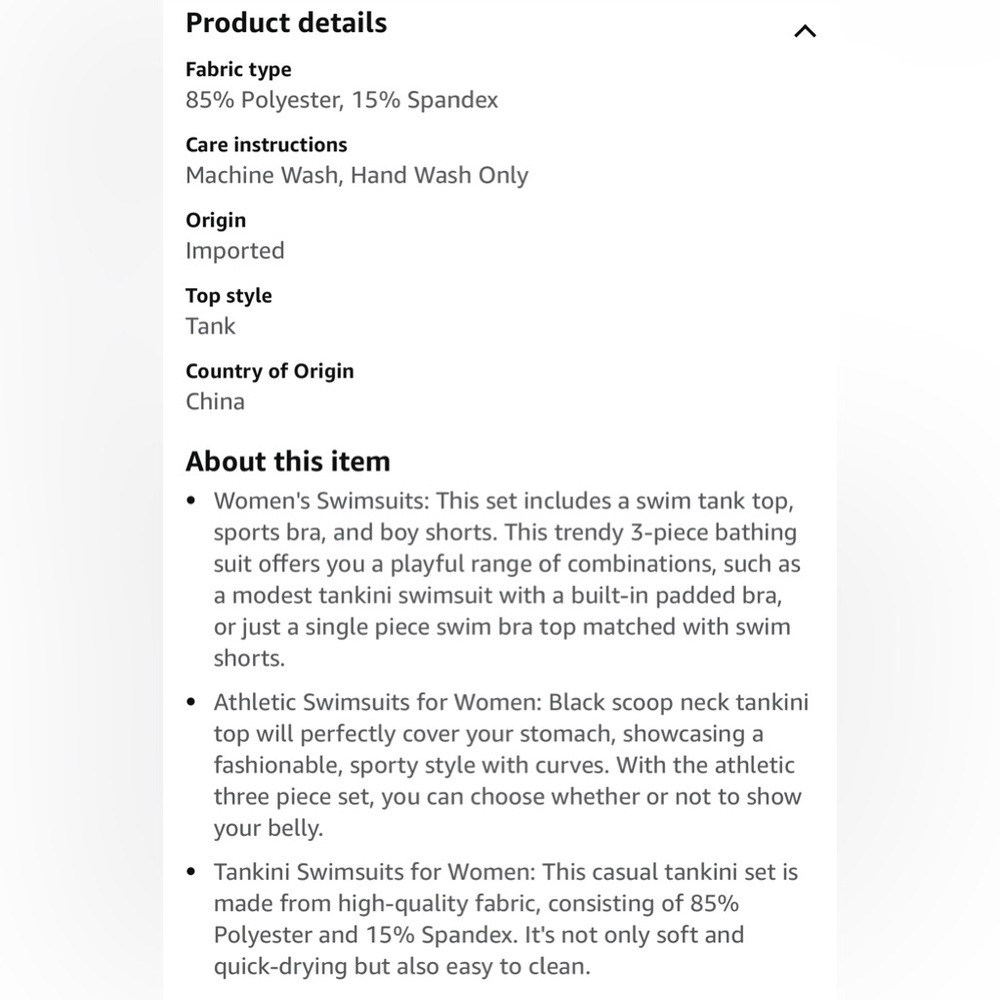
Task: Click the Women's Swimsuits bullet paragraph
Action: [x=507, y=579]
